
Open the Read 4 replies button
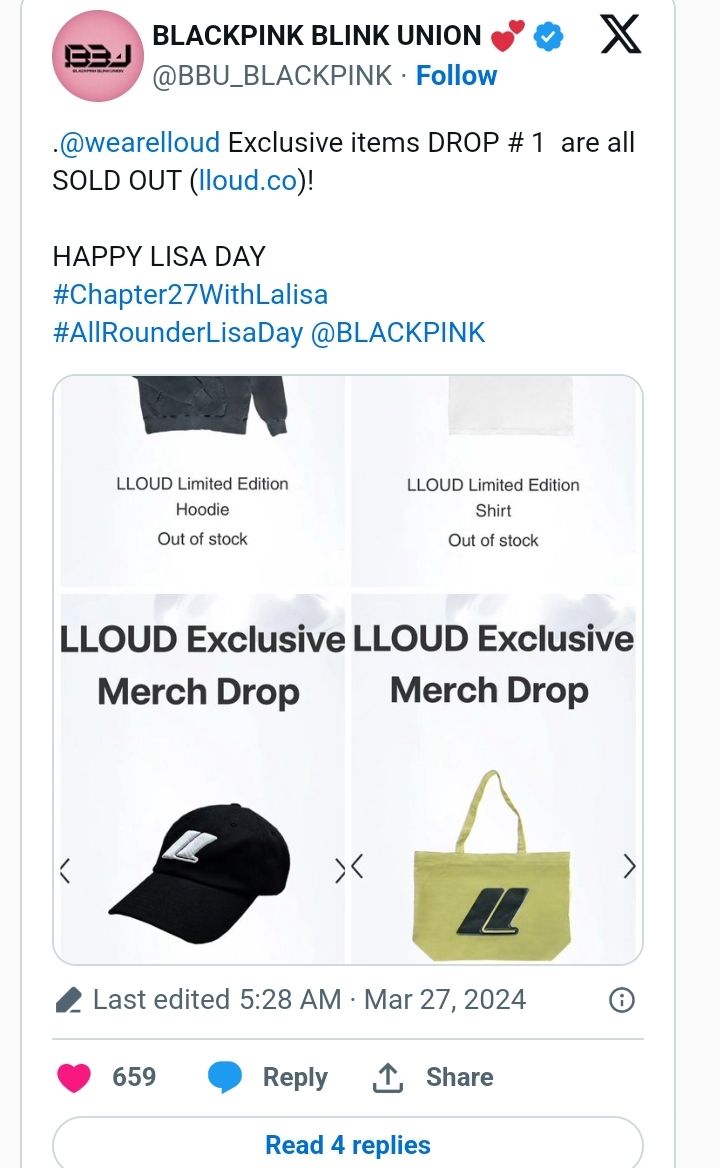(347, 1145)
